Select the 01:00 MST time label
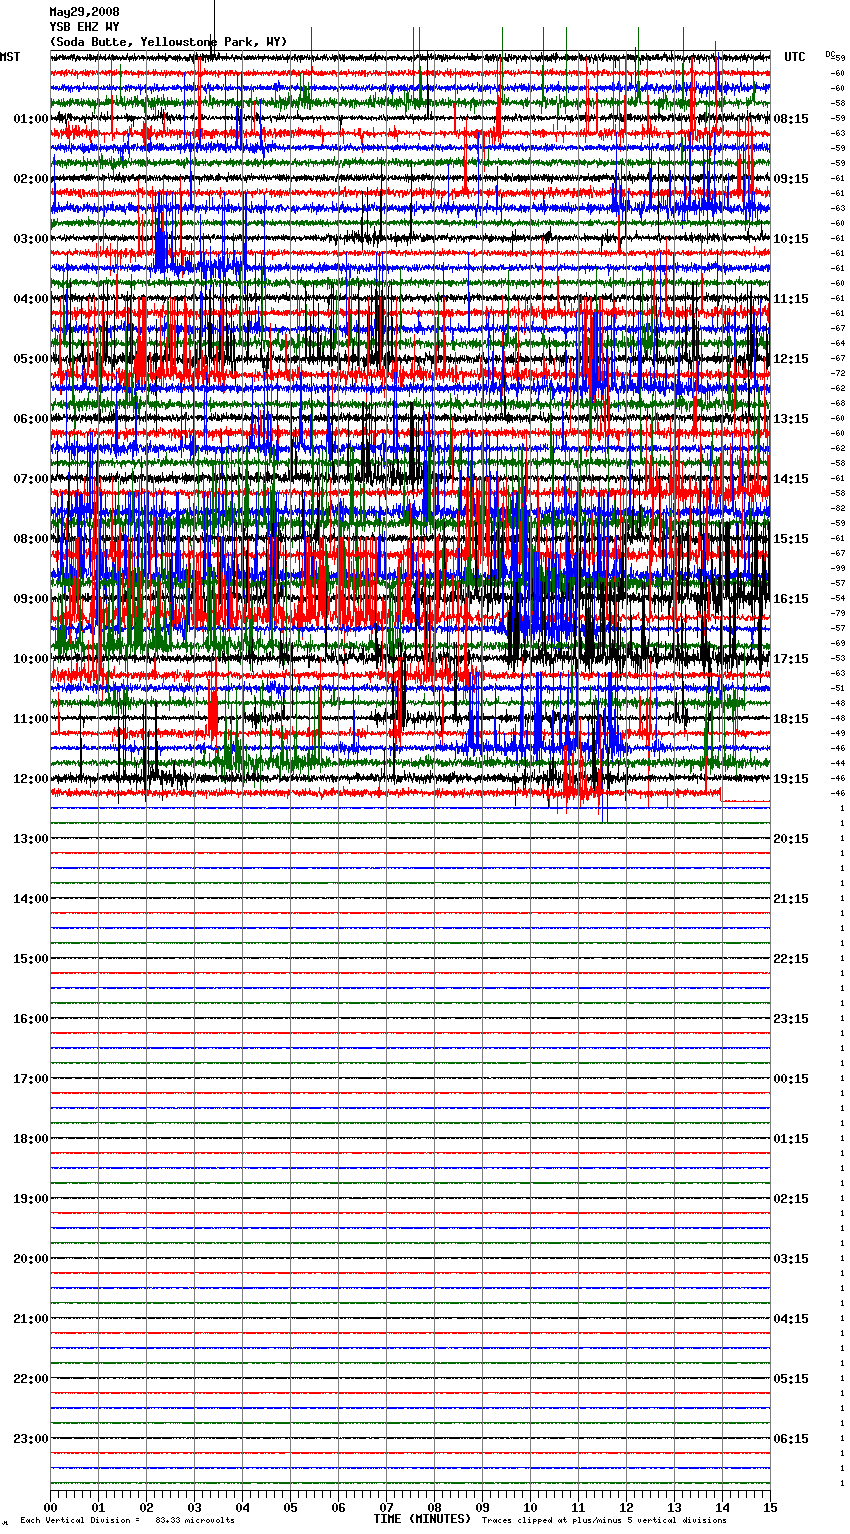 31,119
